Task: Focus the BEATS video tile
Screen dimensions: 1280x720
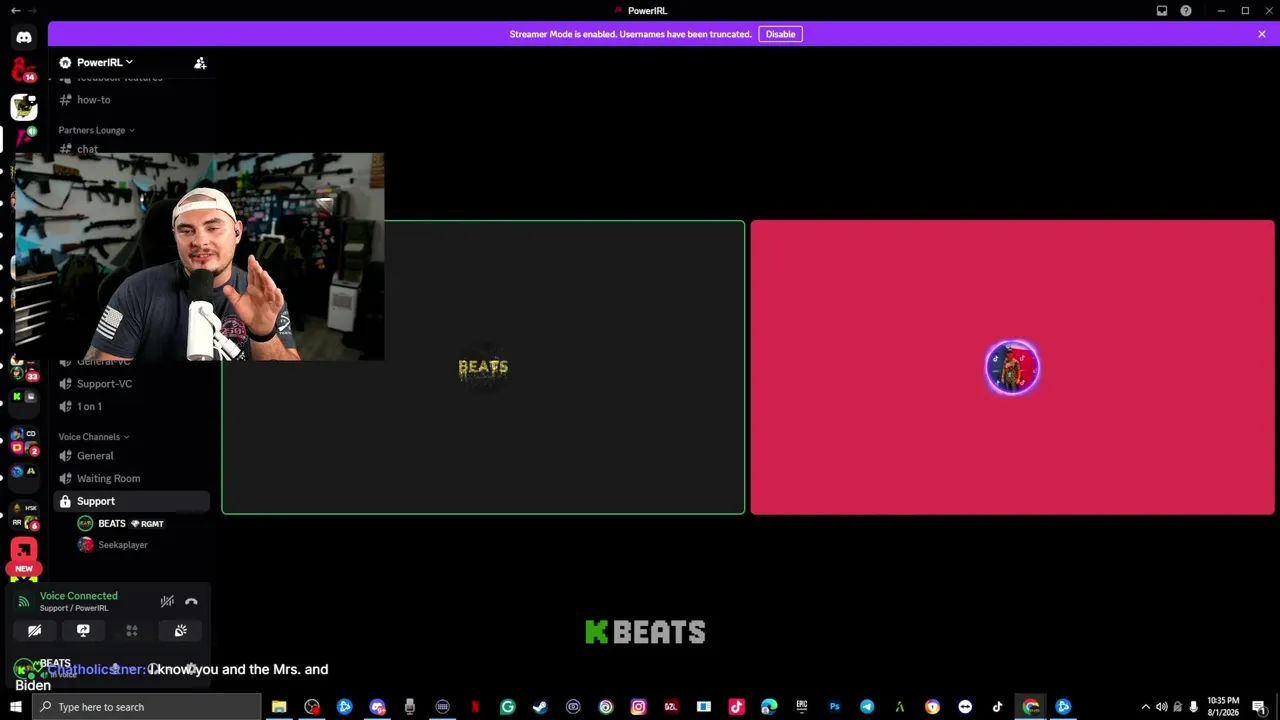Action: (483, 367)
